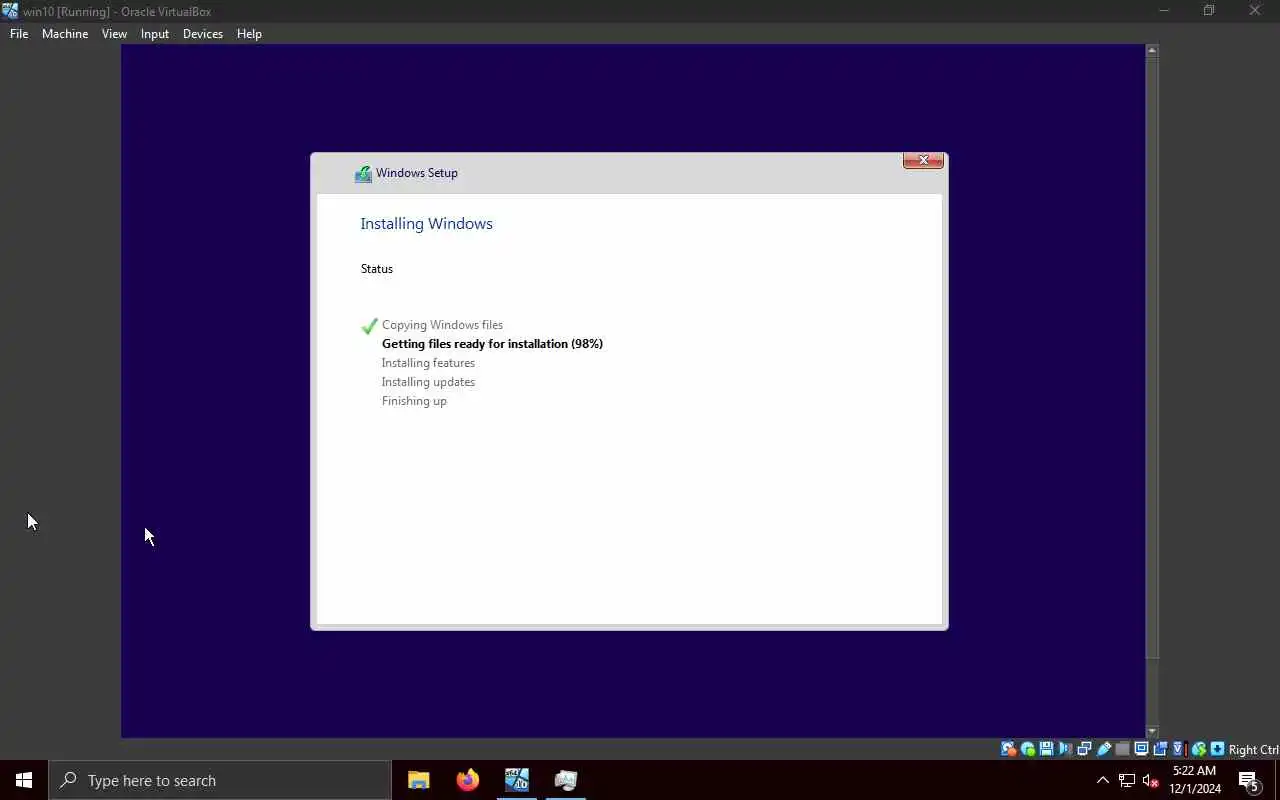
Task: Click the optical drive status icon
Action: pyautogui.click(x=1027, y=749)
